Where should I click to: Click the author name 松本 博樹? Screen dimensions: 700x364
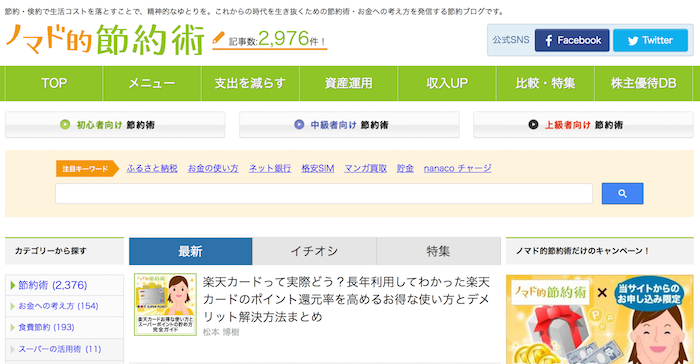coord(221,332)
